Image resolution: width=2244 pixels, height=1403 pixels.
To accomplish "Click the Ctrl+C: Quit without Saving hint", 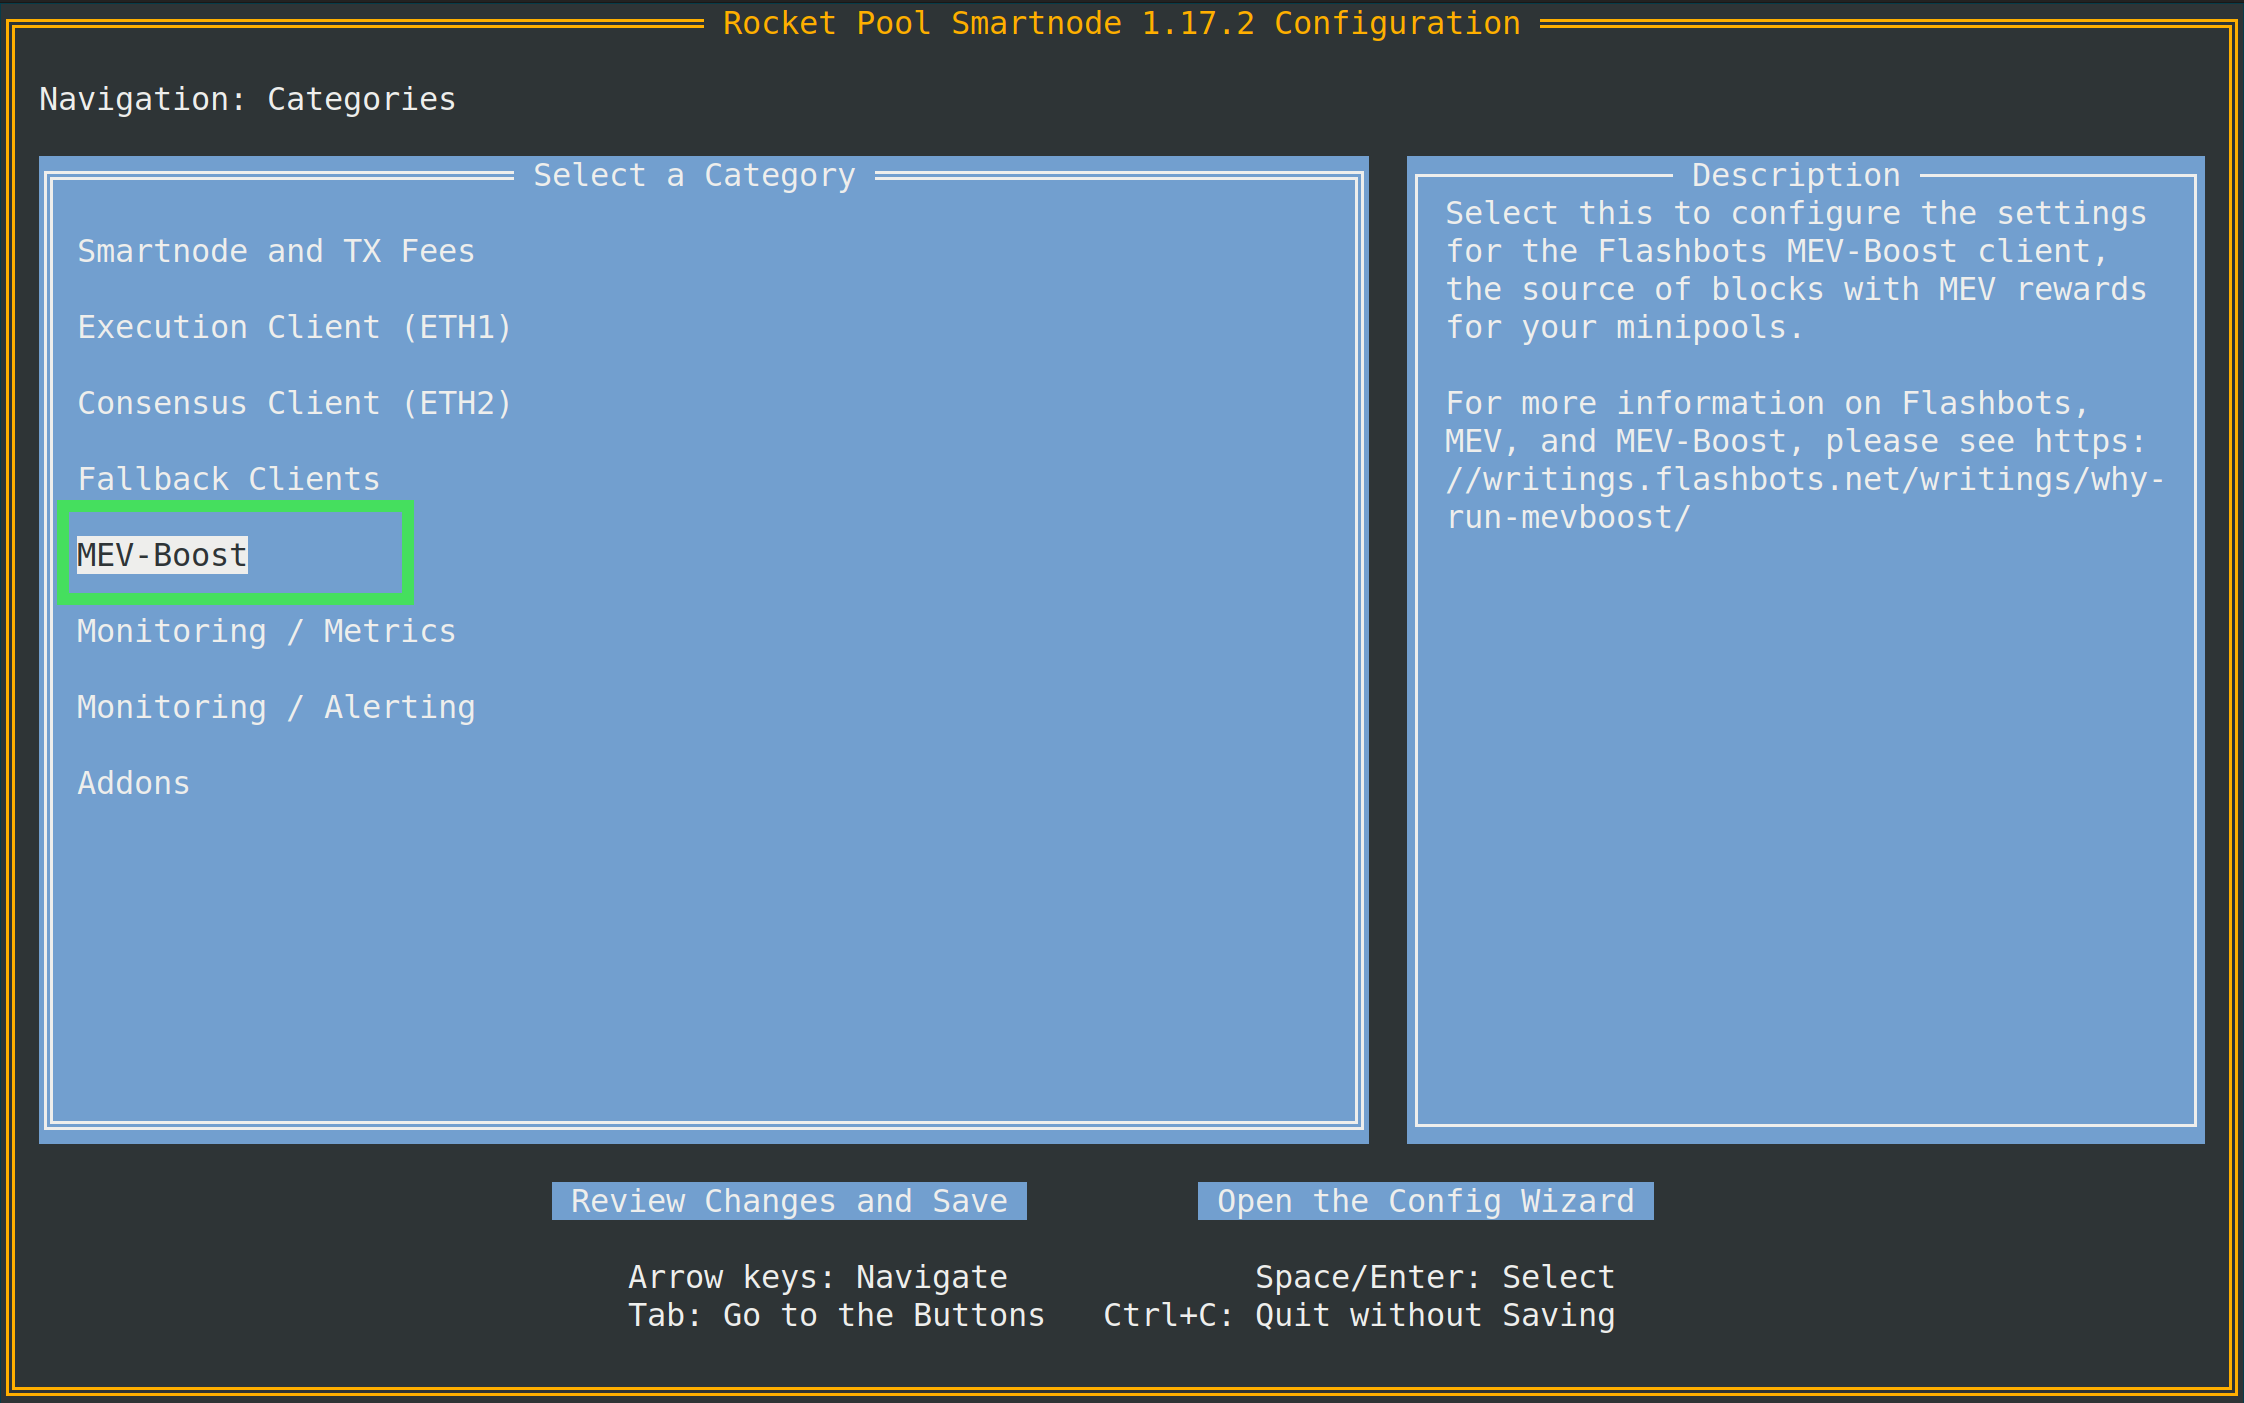I will coord(1358,1315).
